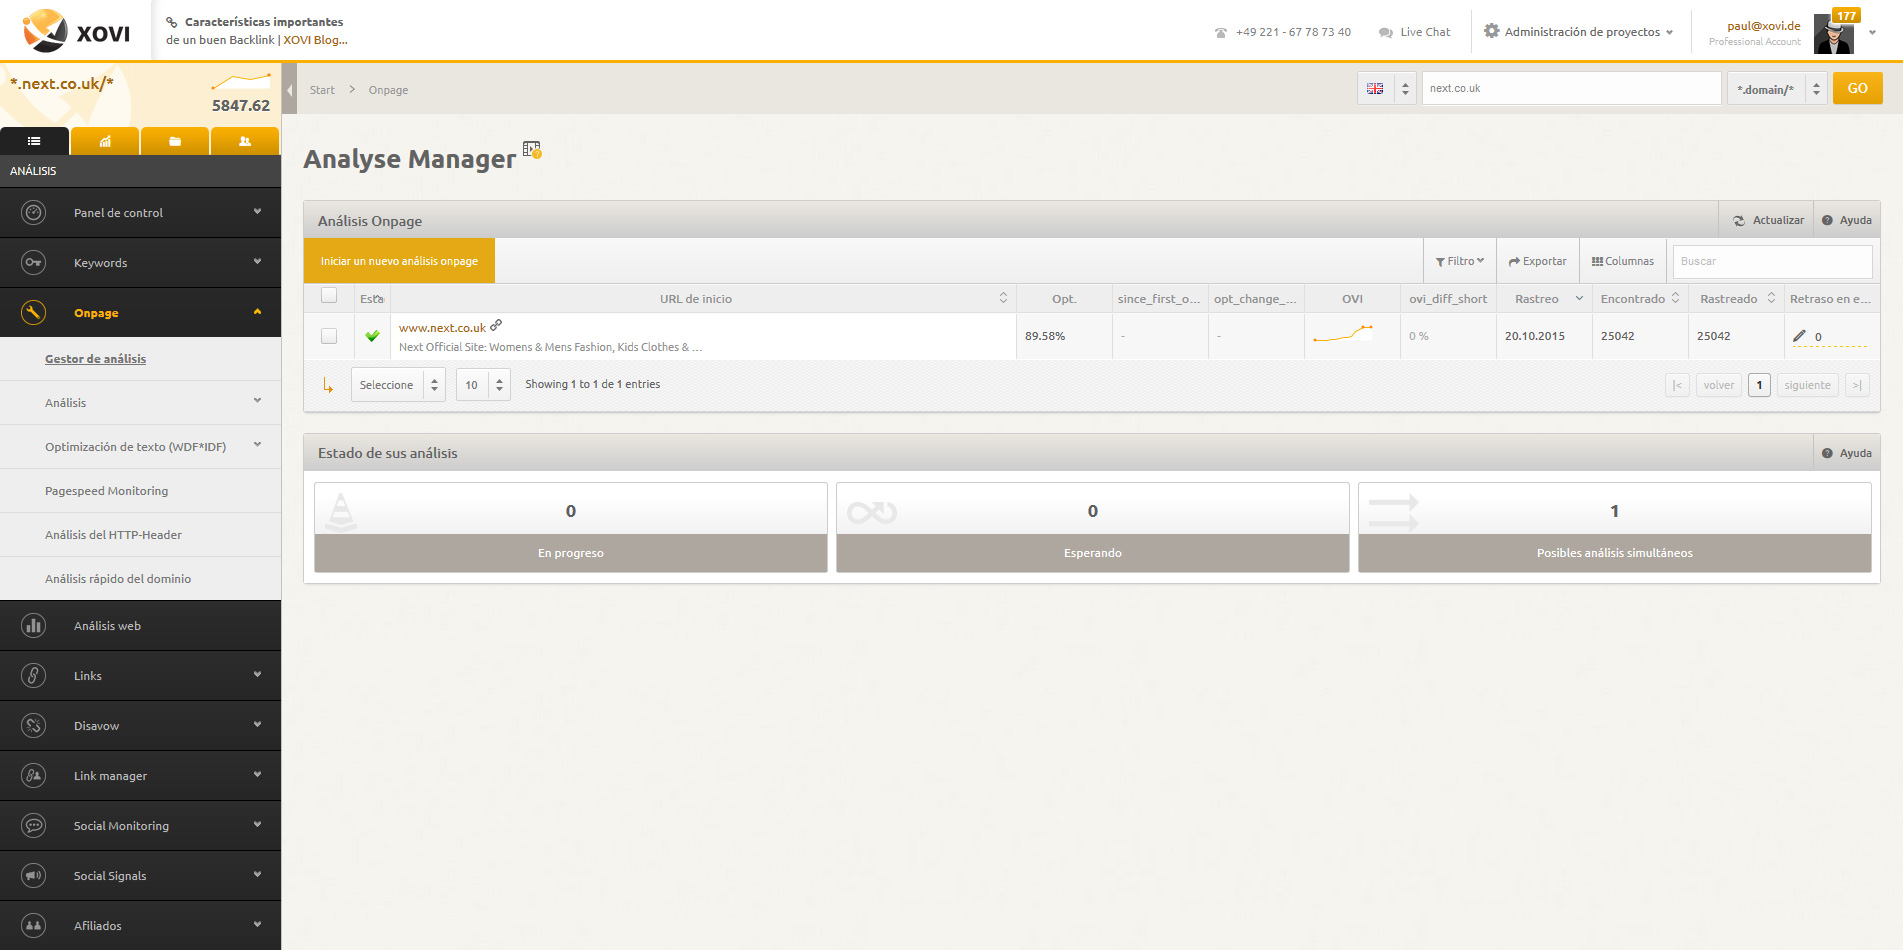
Task: Click the Exportar button
Action: tap(1538, 261)
